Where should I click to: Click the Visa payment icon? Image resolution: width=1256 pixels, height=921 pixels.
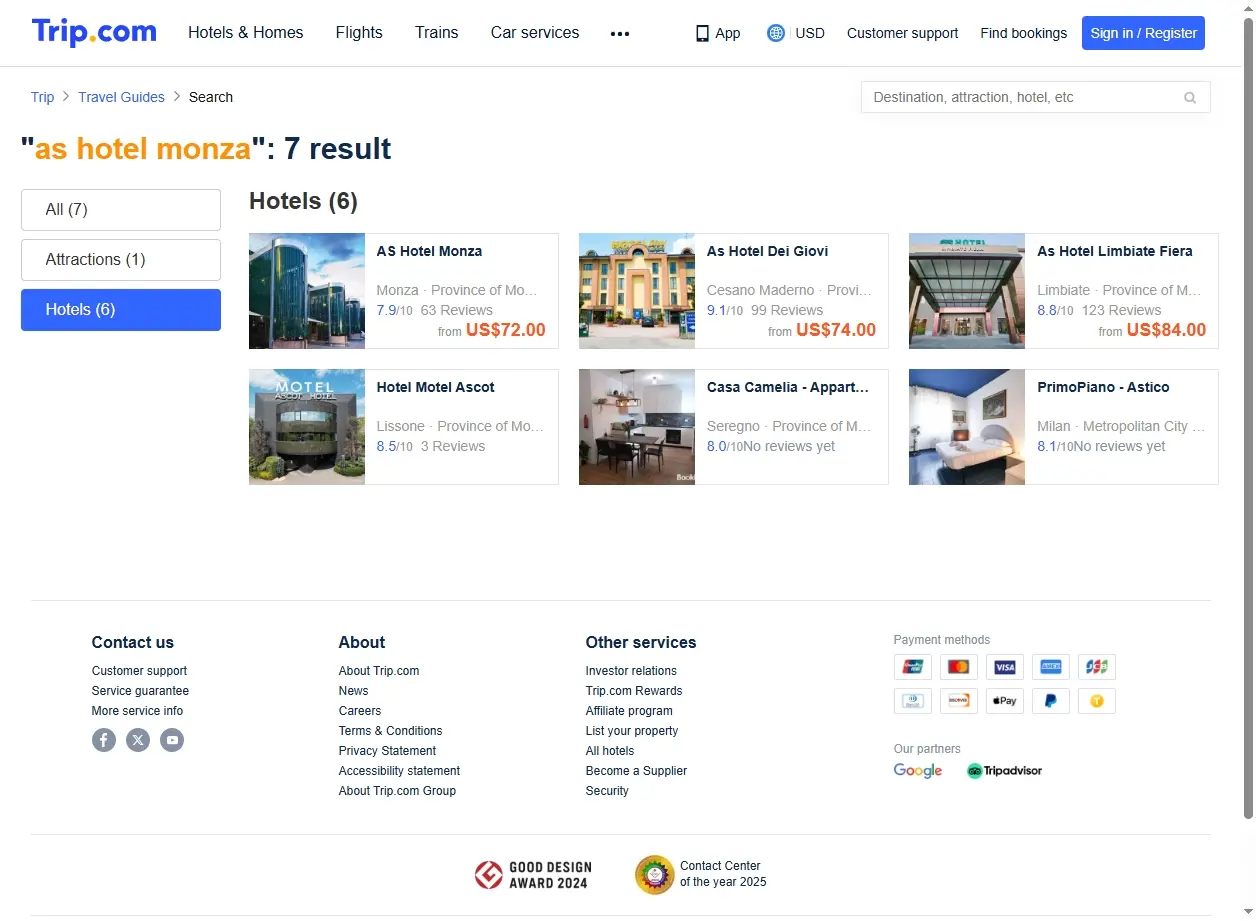1005,667
